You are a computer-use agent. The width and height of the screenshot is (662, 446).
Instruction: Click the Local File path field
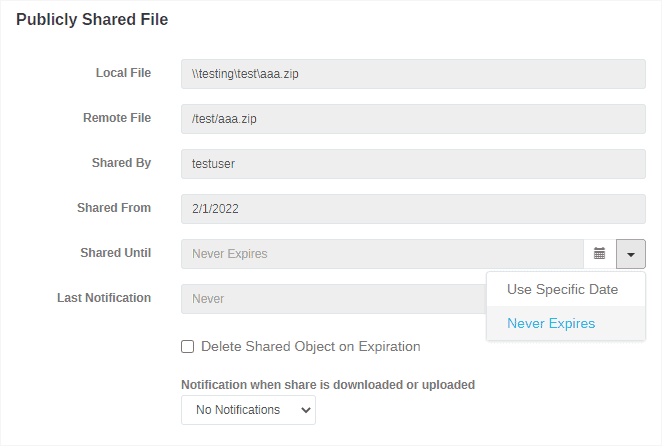(x=413, y=74)
